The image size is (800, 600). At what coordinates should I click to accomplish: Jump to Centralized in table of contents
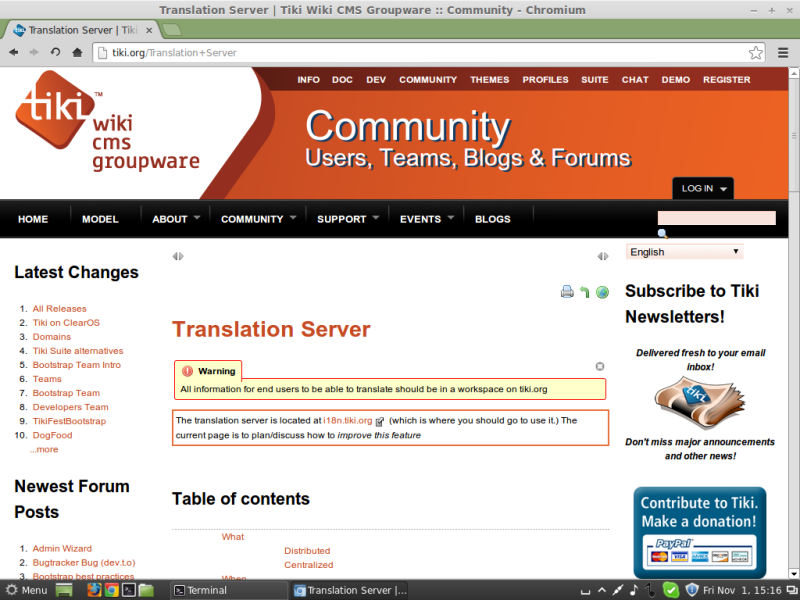(x=309, y=565)
